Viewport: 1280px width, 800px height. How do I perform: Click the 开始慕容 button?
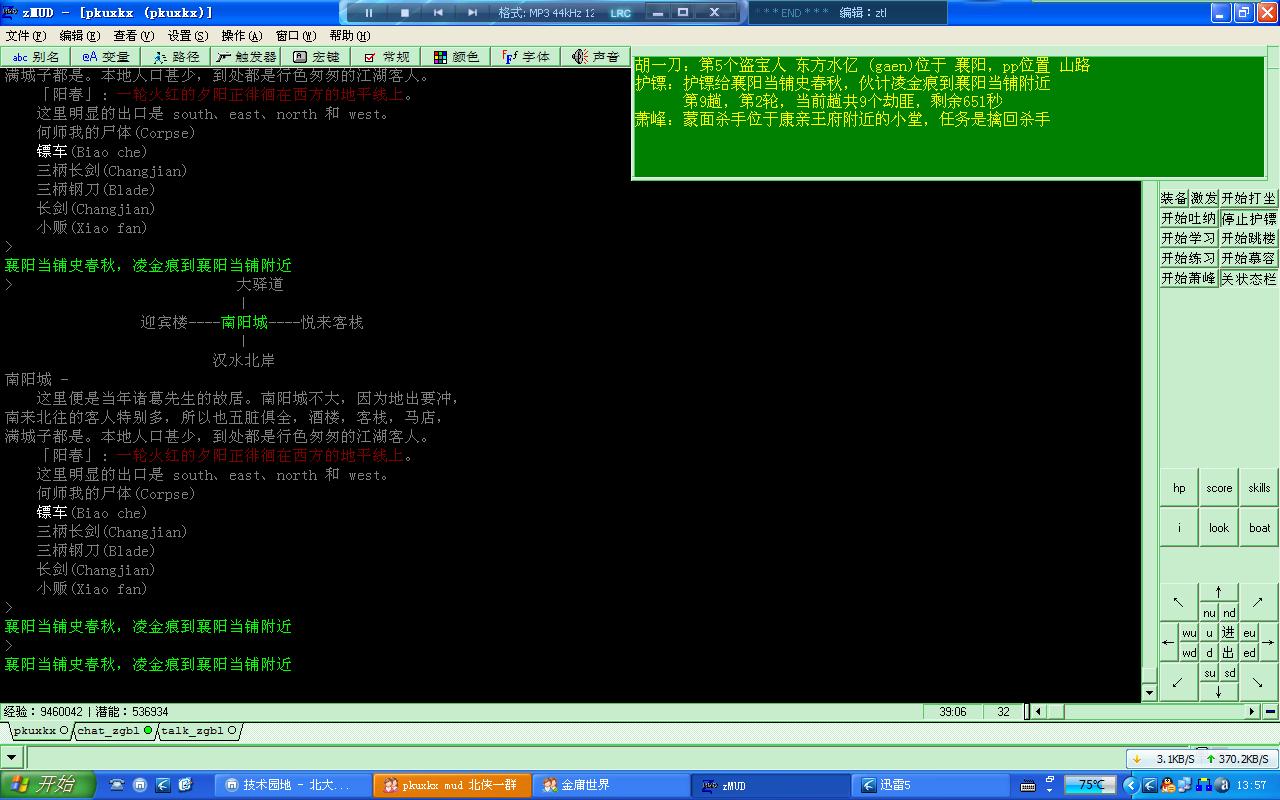tap(1249, 259)
